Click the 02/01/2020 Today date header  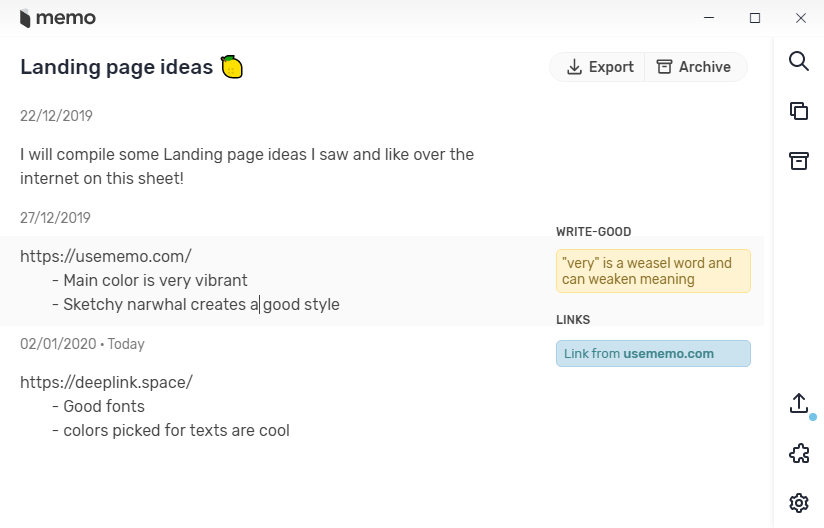(82, 344)
